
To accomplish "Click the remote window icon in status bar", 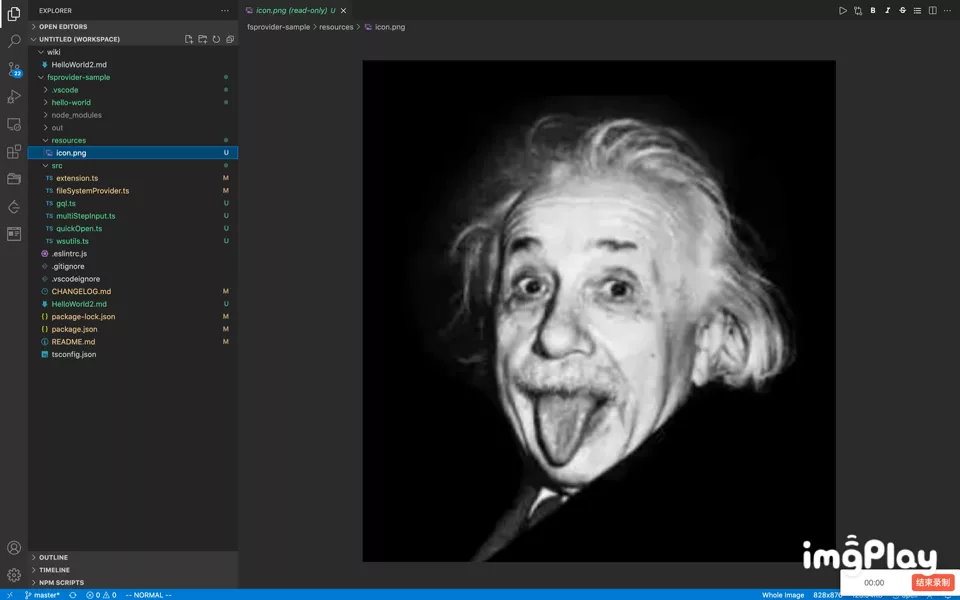I will (x=9, y=595).
